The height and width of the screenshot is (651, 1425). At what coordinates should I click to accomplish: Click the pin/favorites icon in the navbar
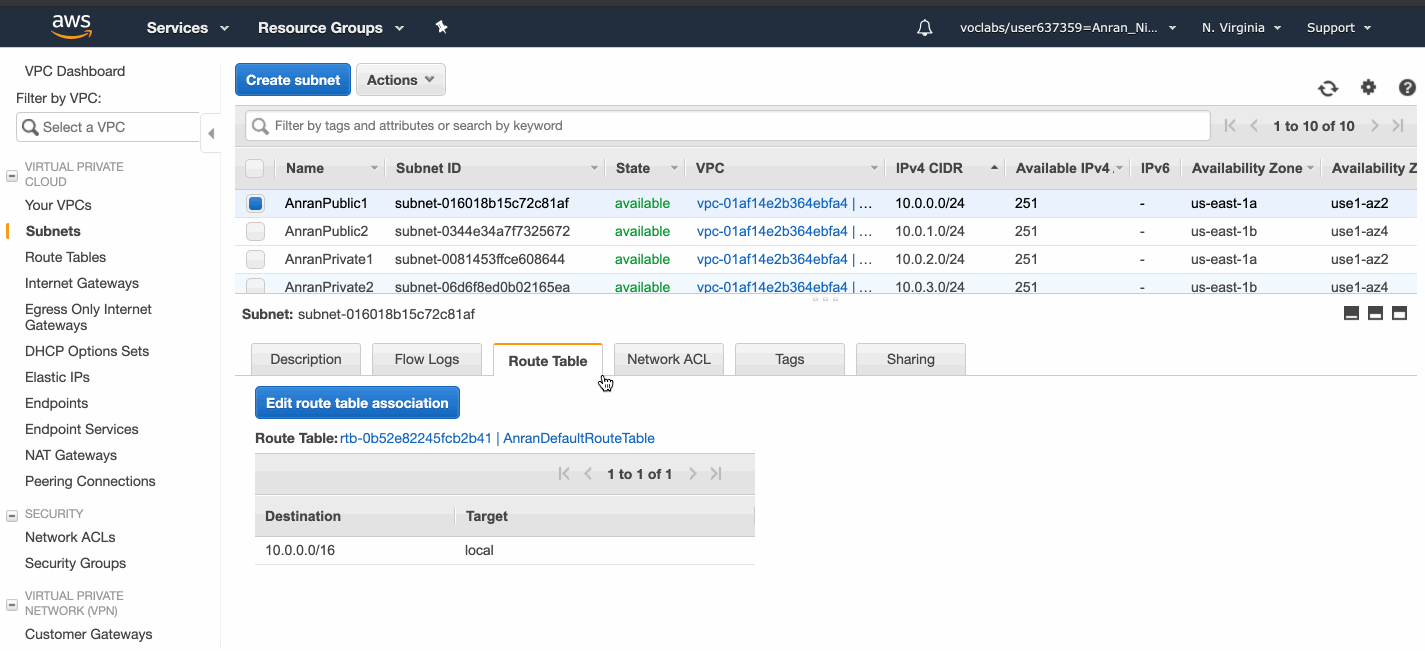click(441, 27)
